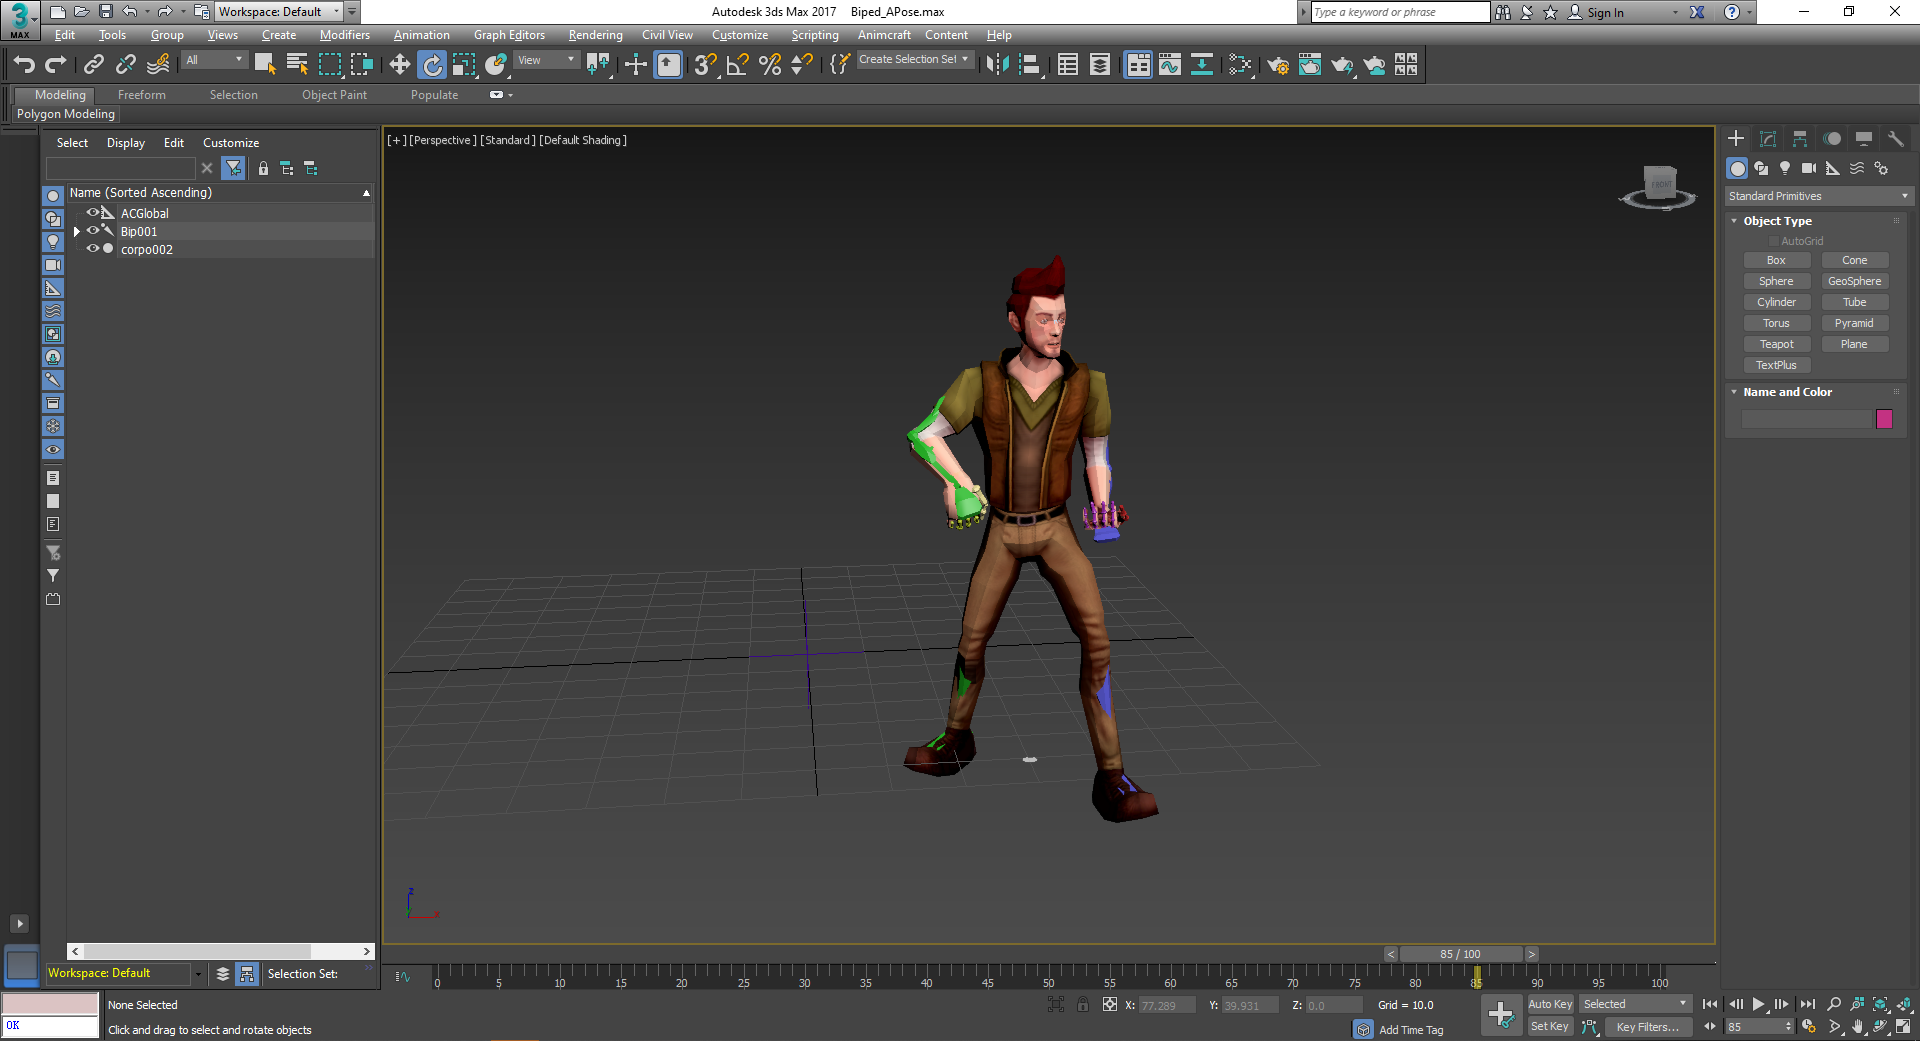
Task: Switch to the Object Paint ribbon tab
Action: (x=334, y=95)
